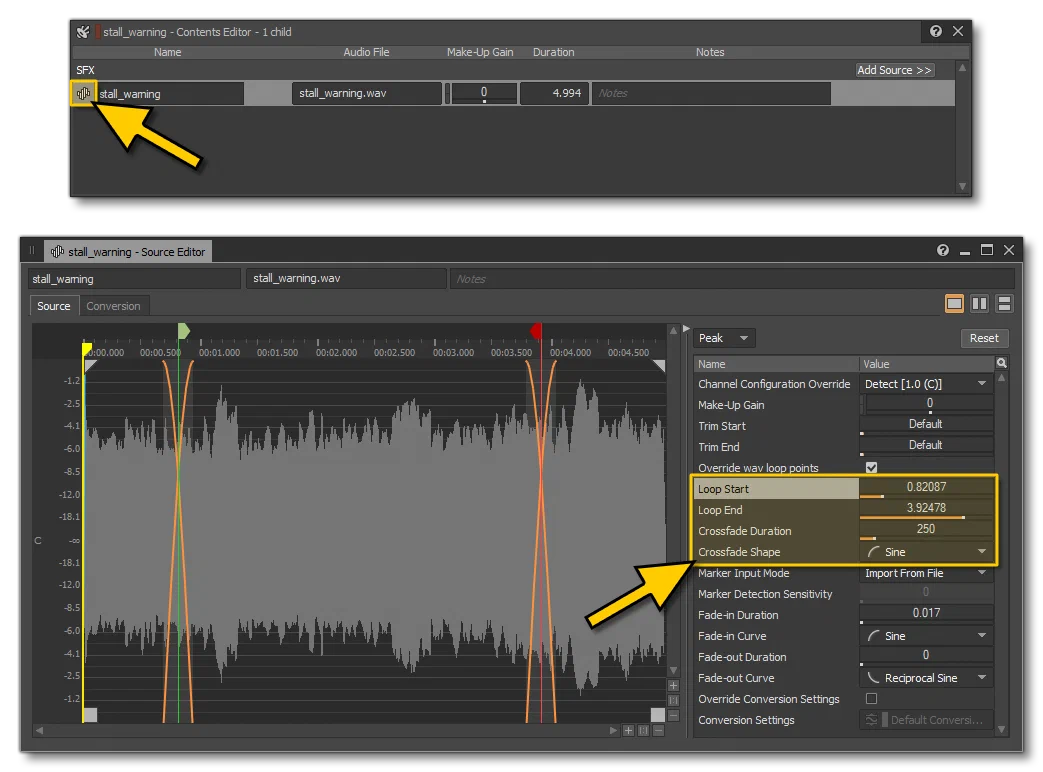Click the bottom-left fade handle of the waveform
1043x772 pixels.
(x=90, y=714)
